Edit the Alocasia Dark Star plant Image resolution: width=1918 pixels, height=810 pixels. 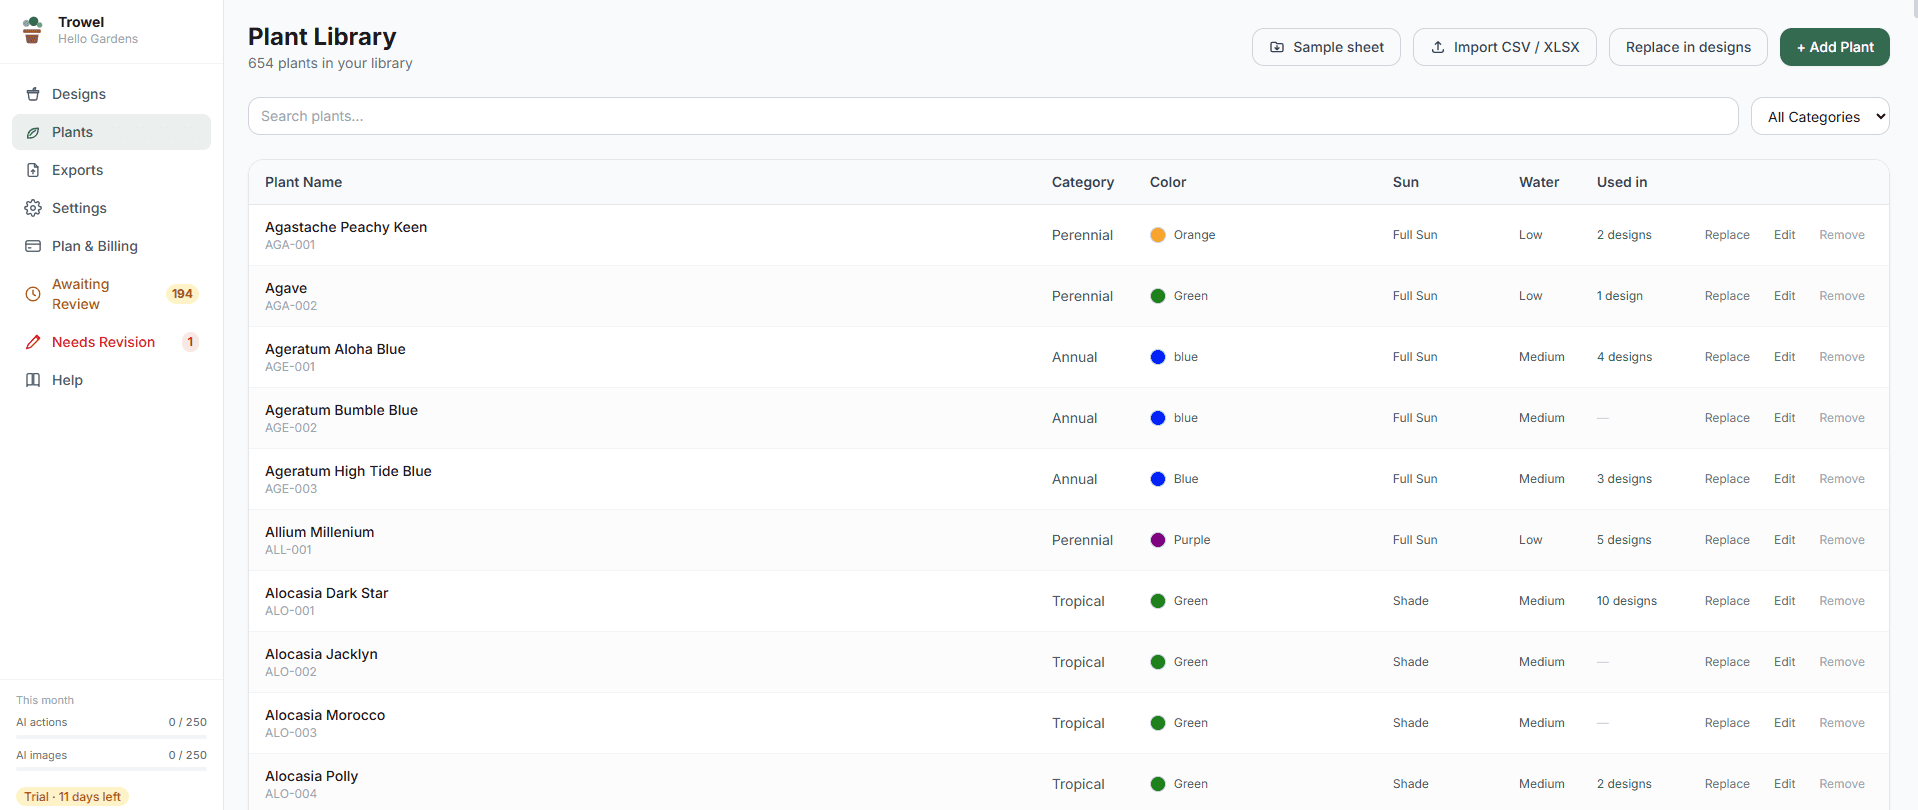pos(1785,601)
